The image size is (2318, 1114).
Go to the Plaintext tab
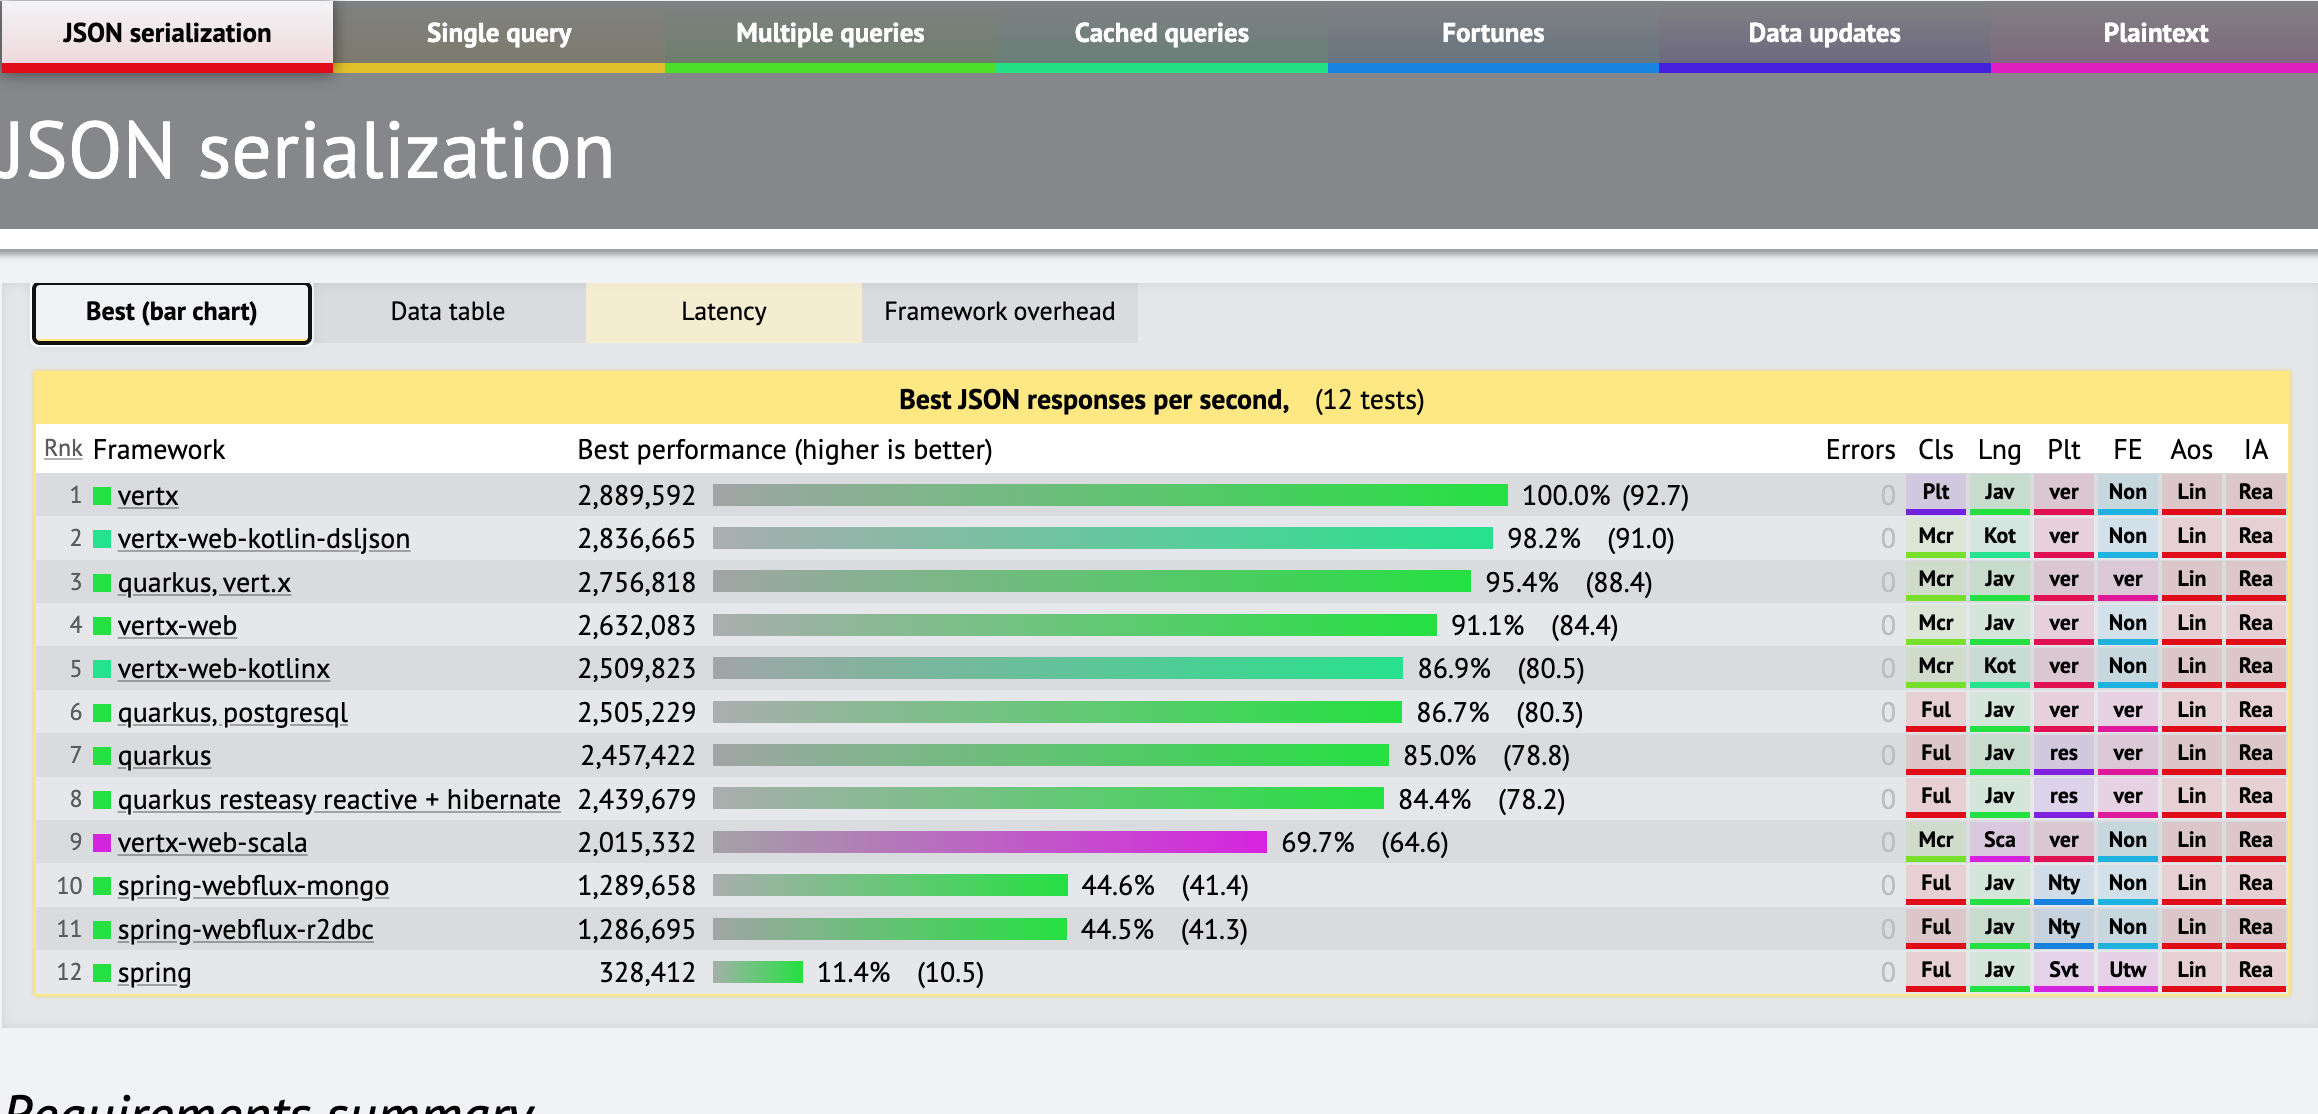click(x=2155, y=34)
